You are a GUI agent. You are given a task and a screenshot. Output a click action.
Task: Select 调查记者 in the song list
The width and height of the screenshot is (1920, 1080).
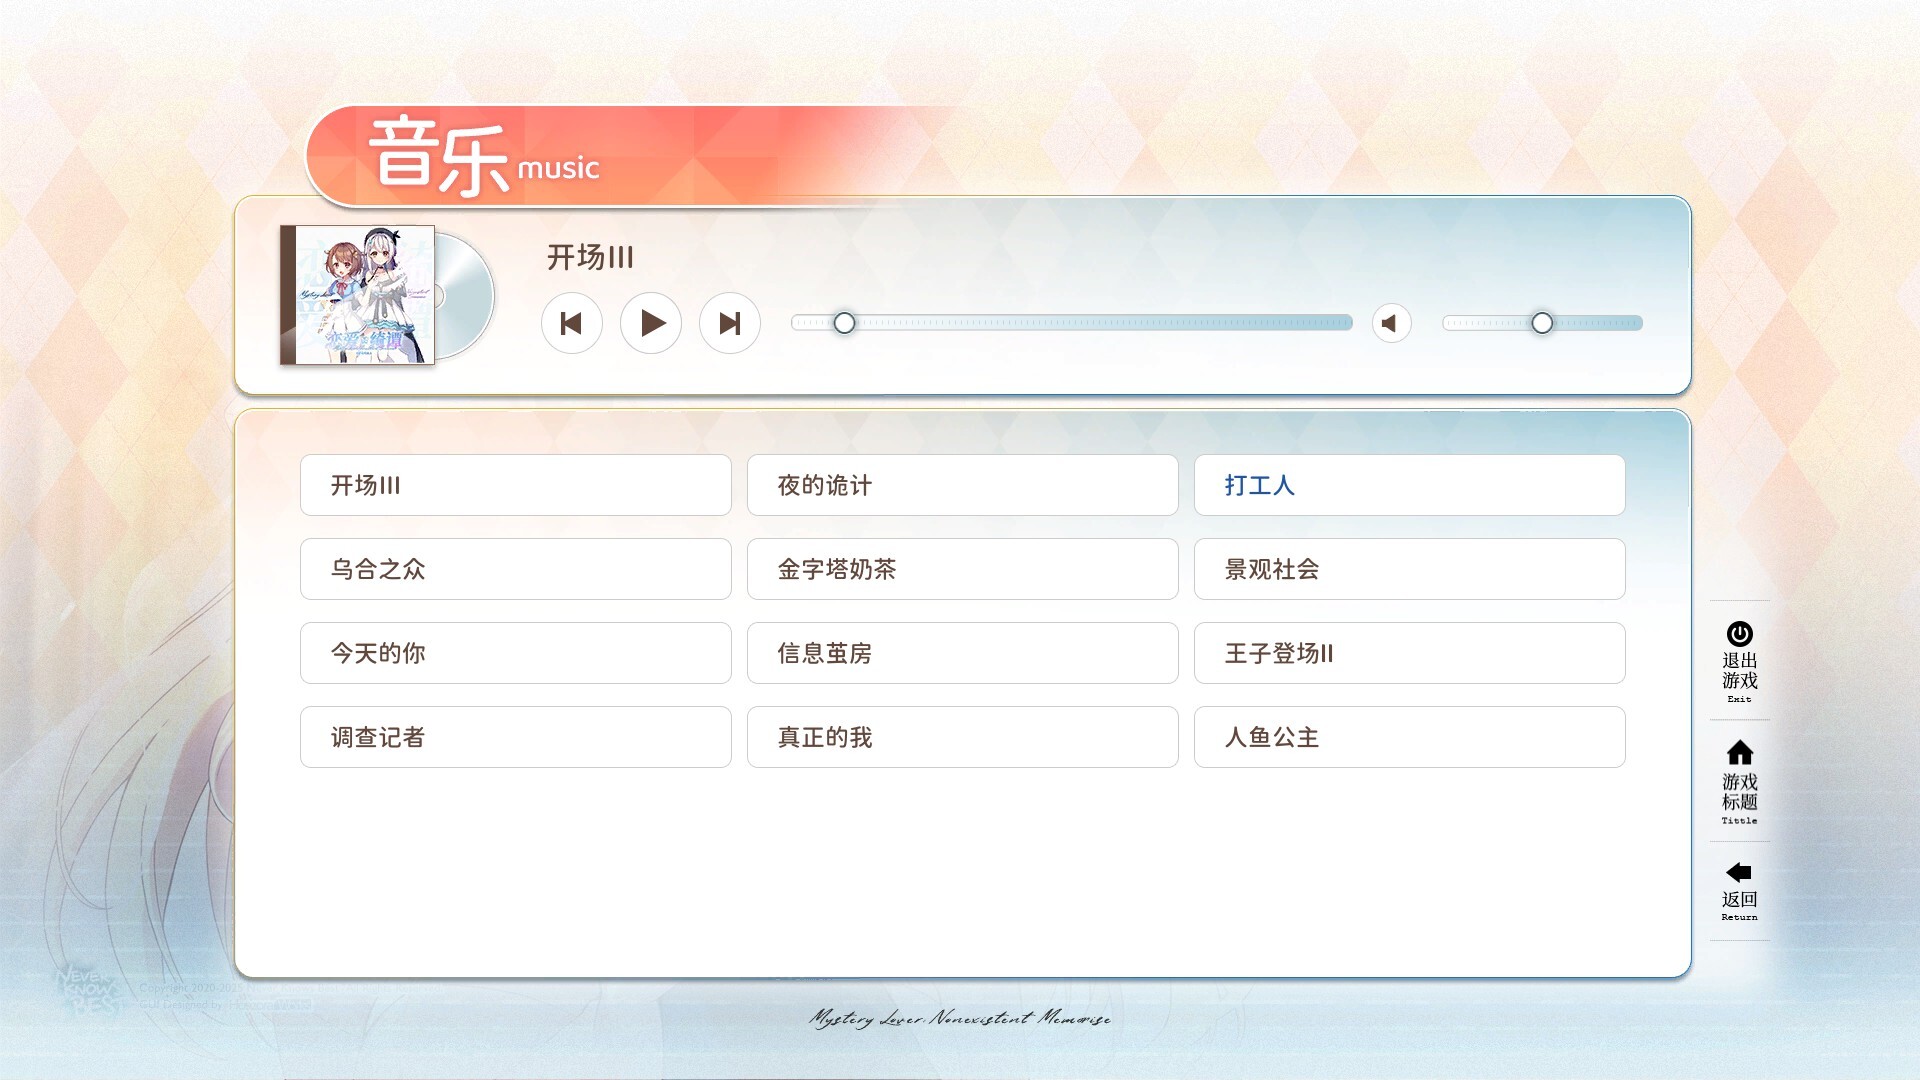coord(514,737)
